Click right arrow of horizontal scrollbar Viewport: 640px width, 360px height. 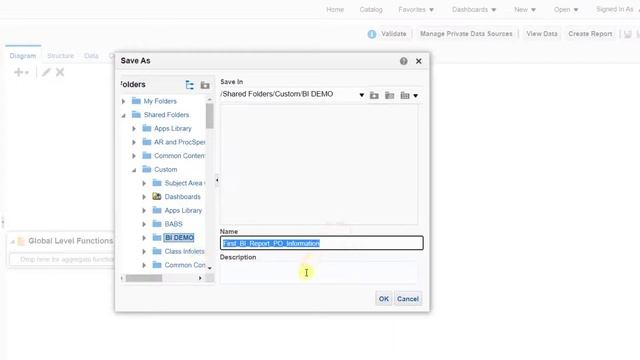click(200, 278)
